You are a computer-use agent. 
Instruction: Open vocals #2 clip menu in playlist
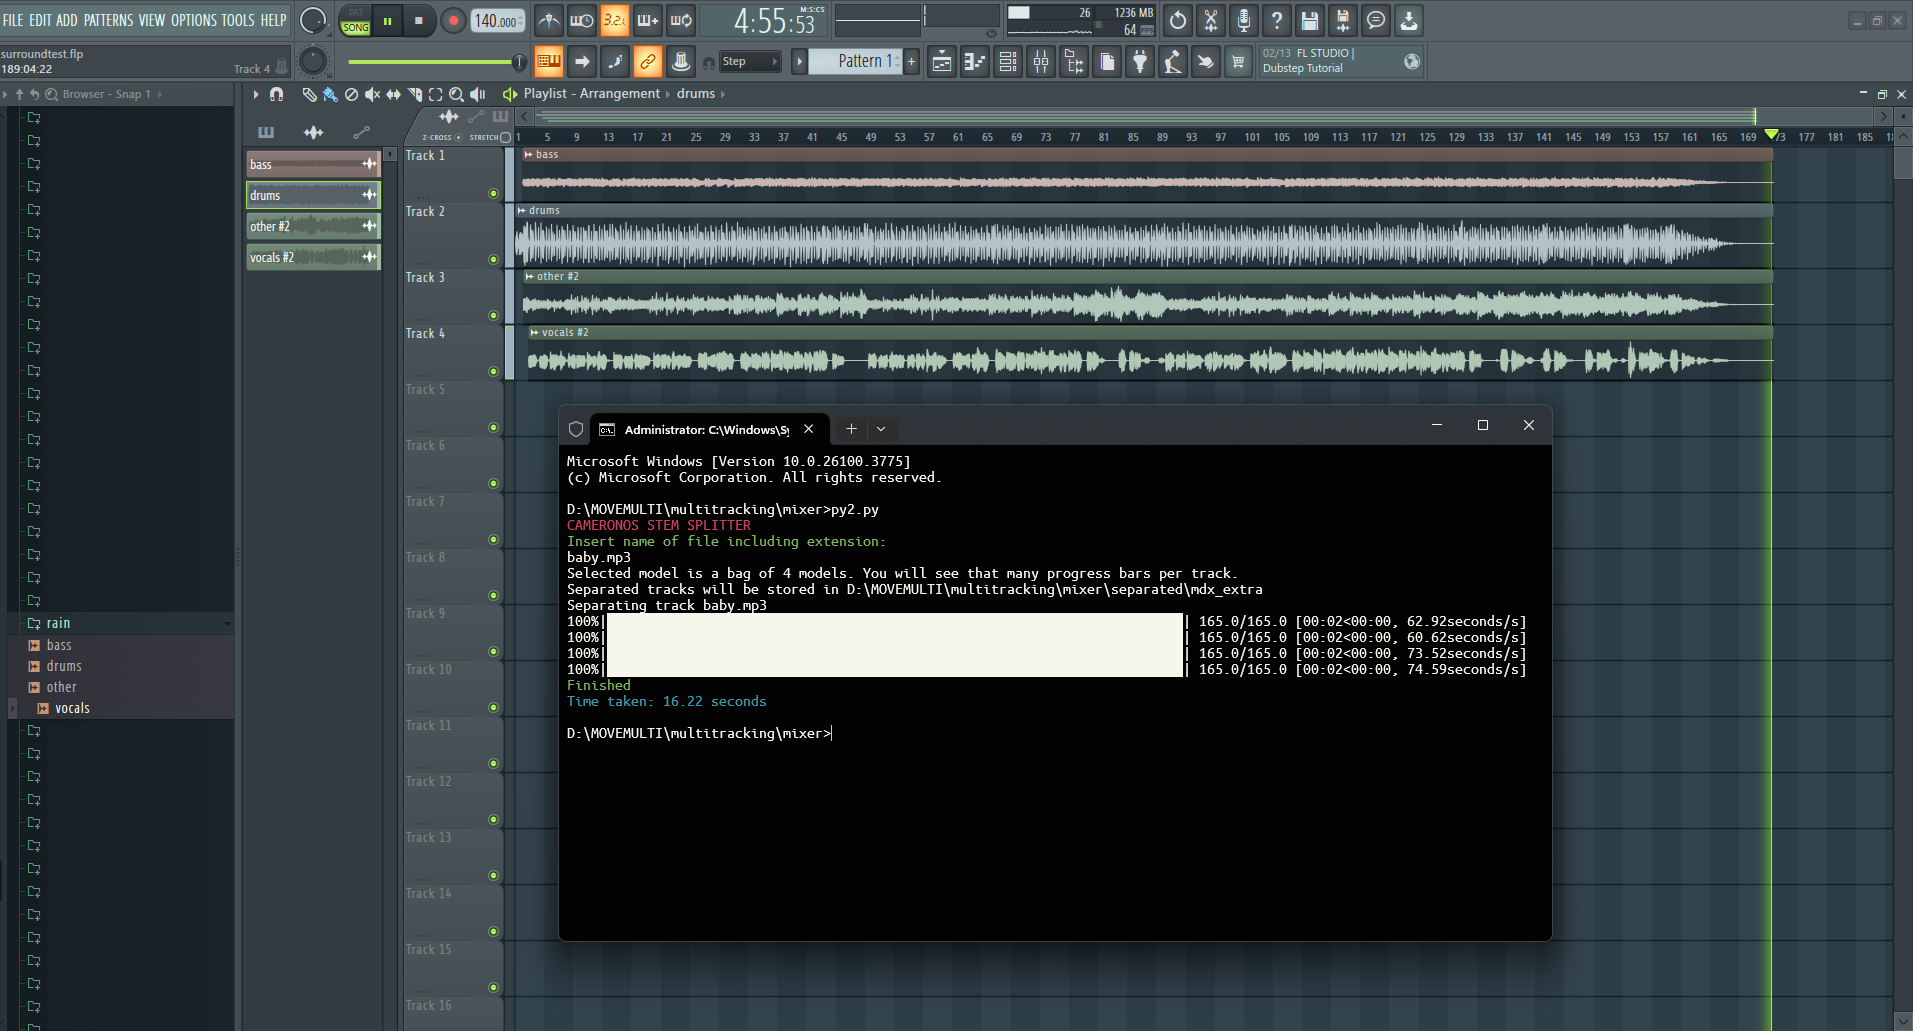point(535,333)
